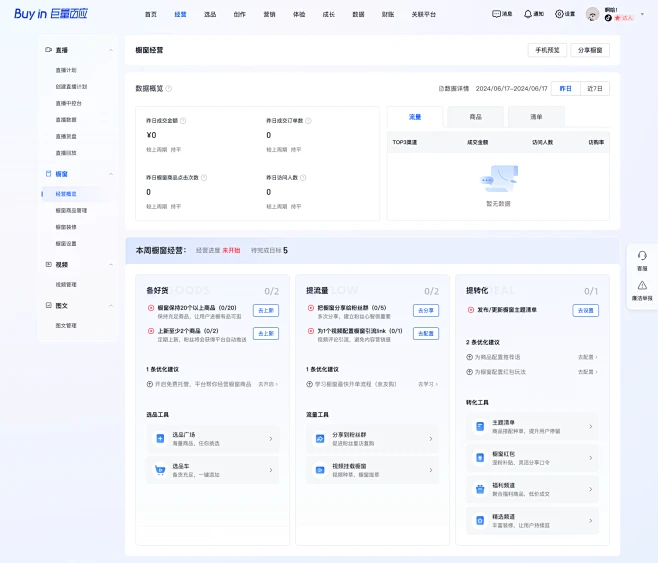Click the 去设置 button
The image size is (658, 563).
(x=585, y=310)
